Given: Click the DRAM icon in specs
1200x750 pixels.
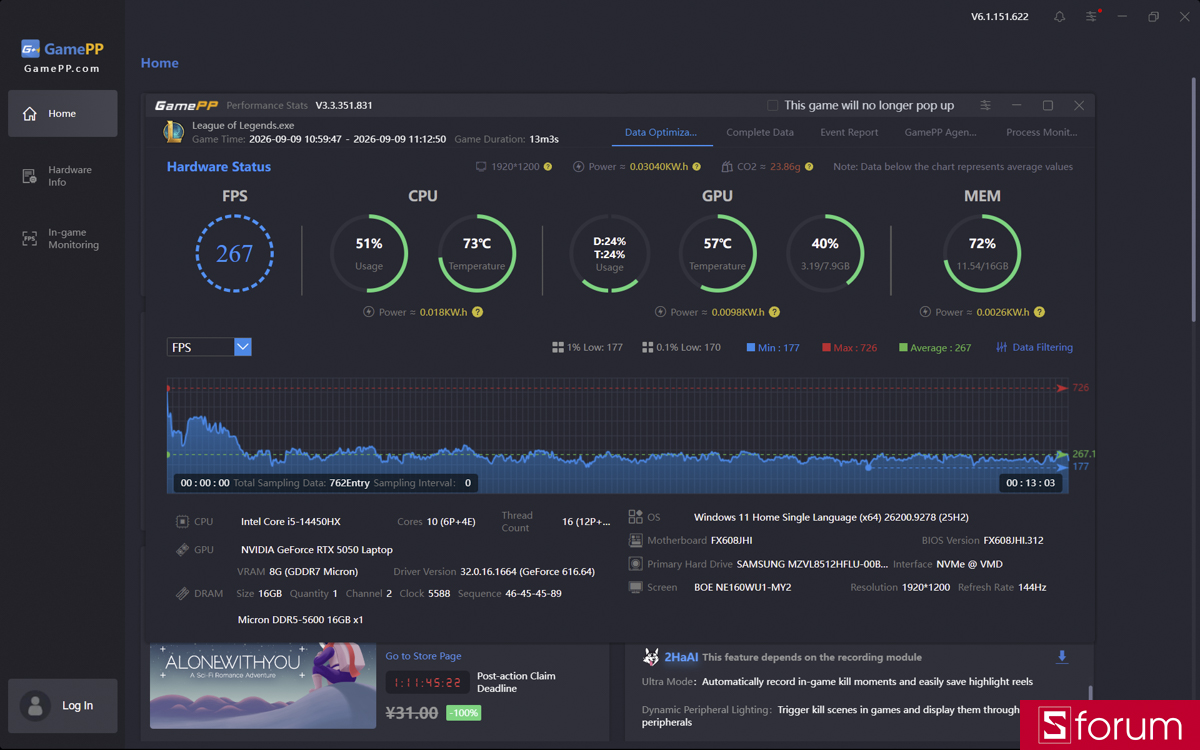Looking at the screenshot, I should pyautogui.click(x=182, y=593).
